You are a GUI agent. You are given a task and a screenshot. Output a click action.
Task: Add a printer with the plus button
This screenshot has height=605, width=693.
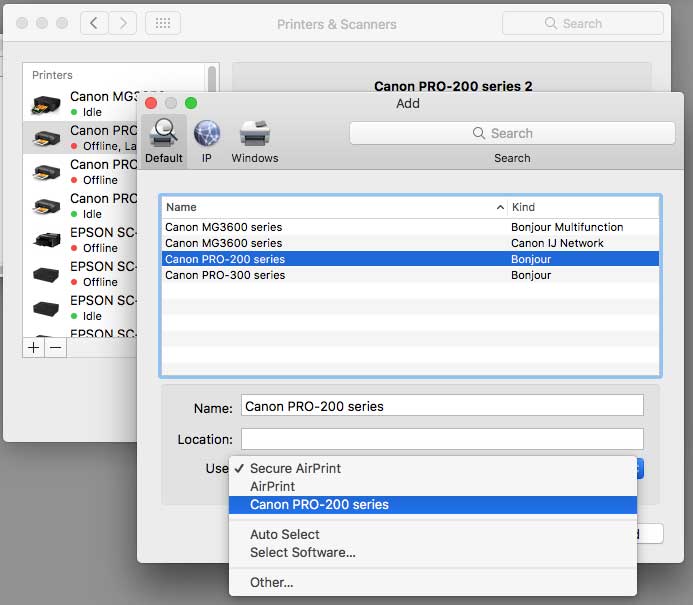point(34,348)
